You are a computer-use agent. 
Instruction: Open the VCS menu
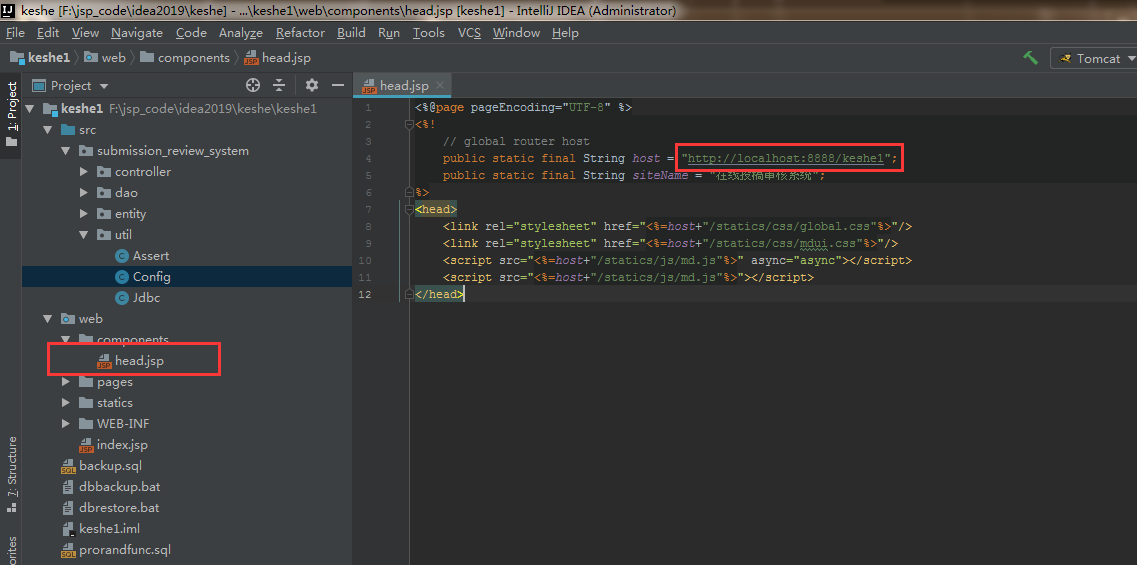[x=469, y=33]
